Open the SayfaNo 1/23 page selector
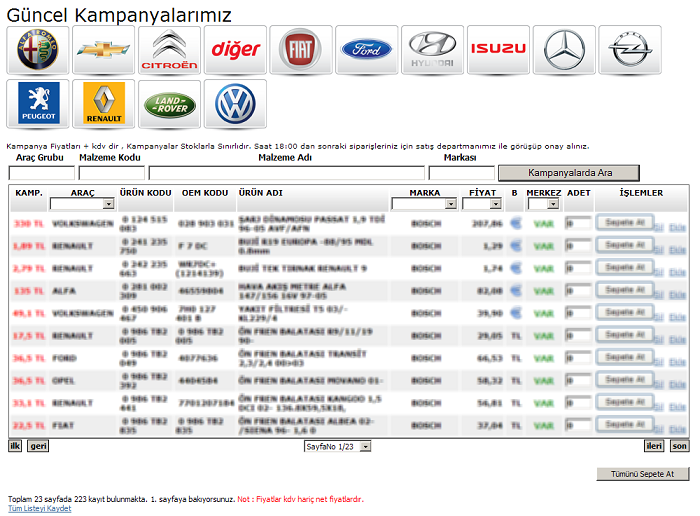 [338, 446]
